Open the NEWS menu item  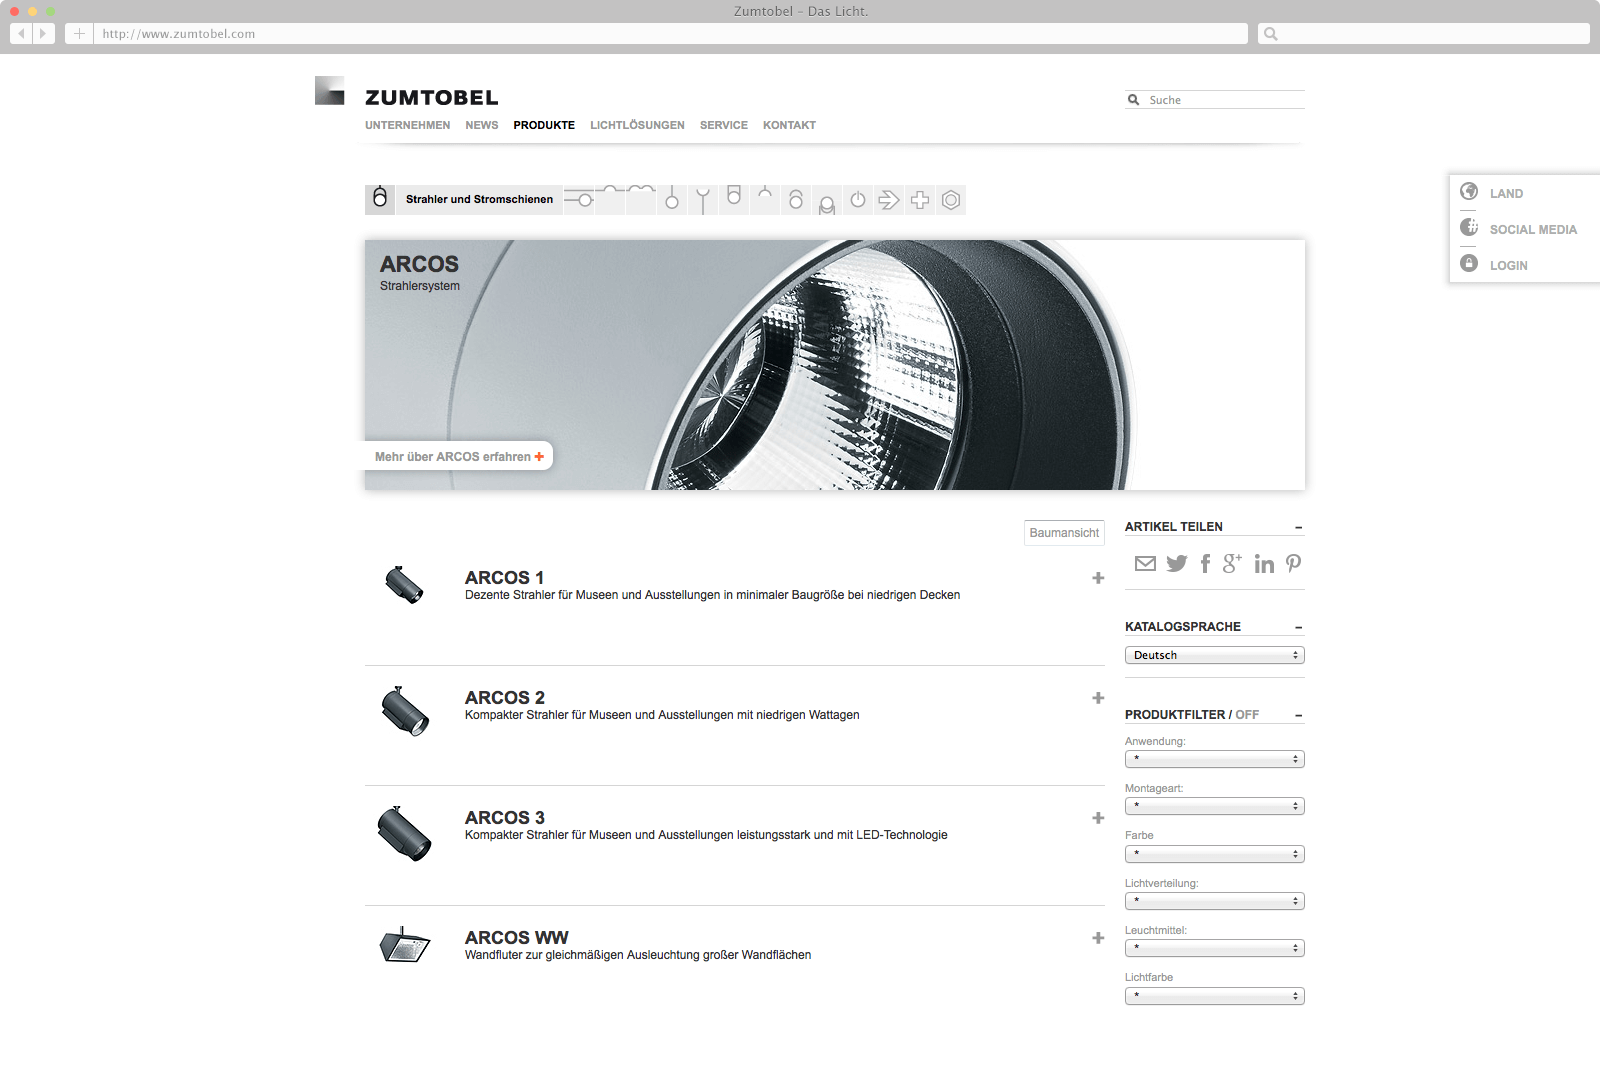(481, 125)
